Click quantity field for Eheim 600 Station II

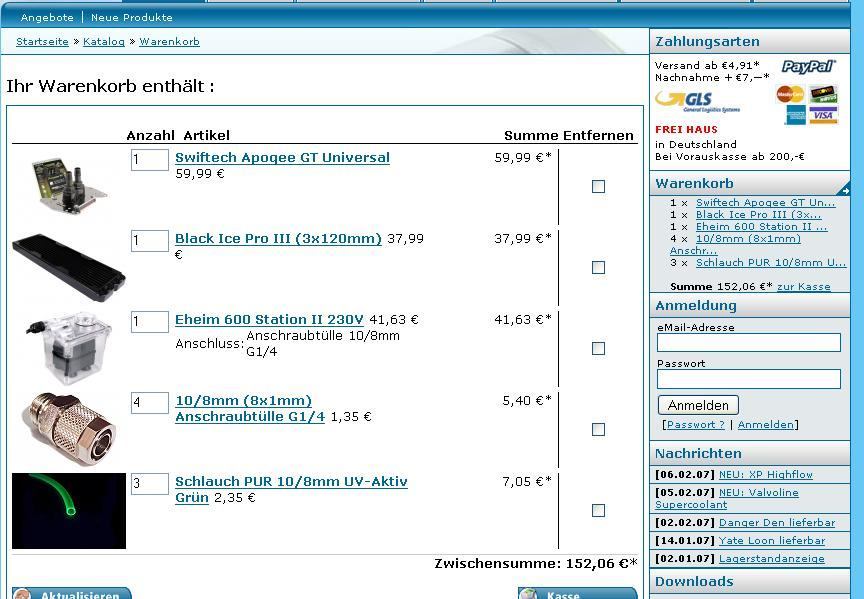(x=149, y=322)
